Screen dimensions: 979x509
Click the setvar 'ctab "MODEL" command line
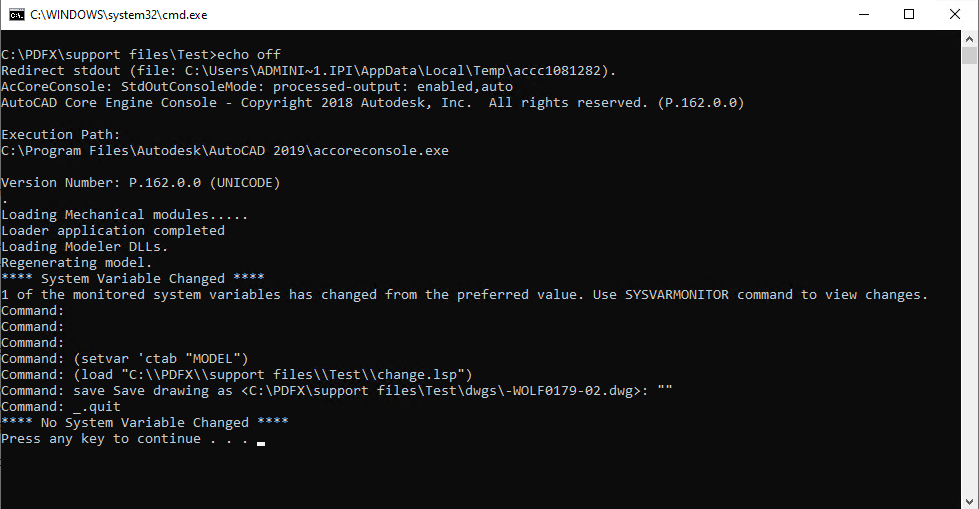pos(160,358)
